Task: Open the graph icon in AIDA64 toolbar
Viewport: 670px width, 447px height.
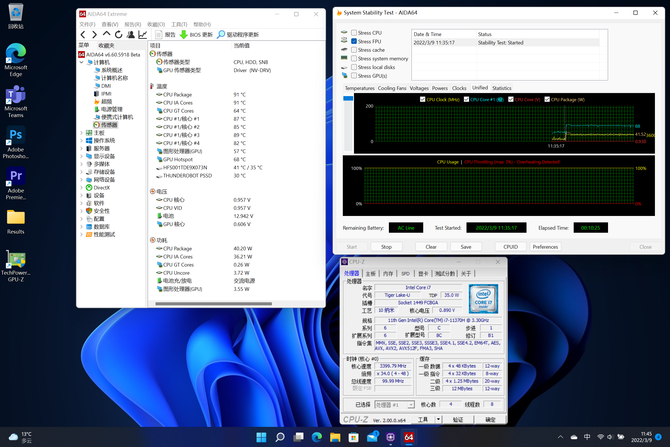Action: coord(142,34)
